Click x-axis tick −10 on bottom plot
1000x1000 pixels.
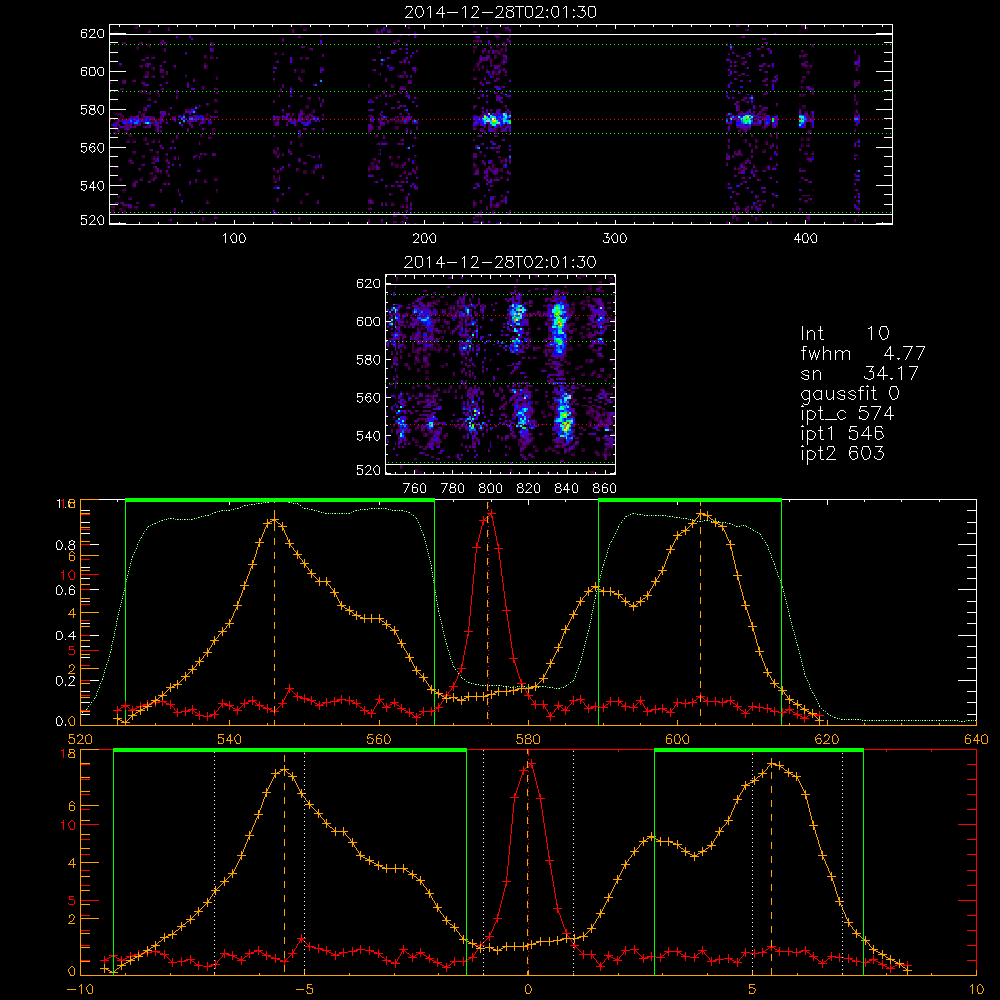[80, 990]
